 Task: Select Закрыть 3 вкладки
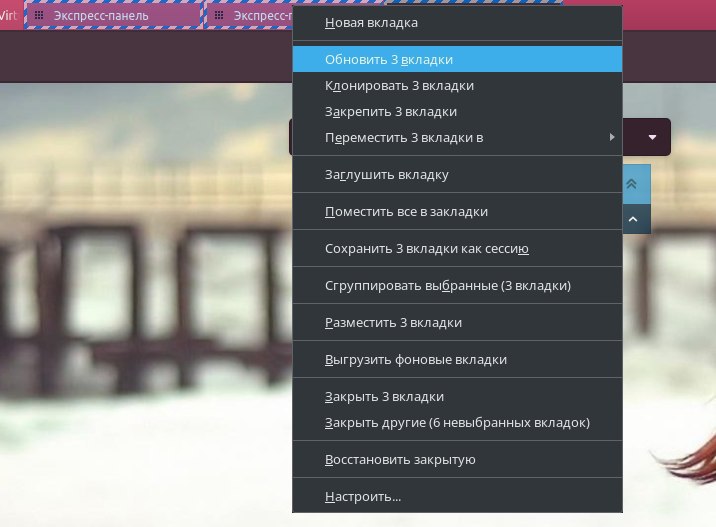457,396
